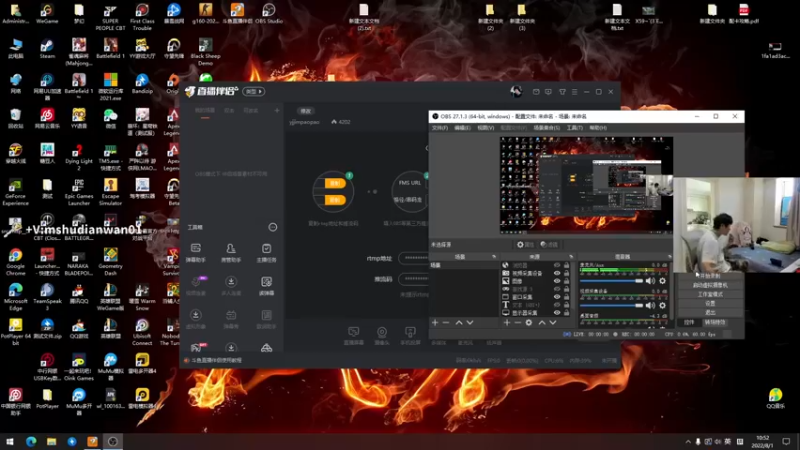This screenshot has width=800, height=450.
Task: Move the selected source up in OBS
Action: tap(542, 322)
